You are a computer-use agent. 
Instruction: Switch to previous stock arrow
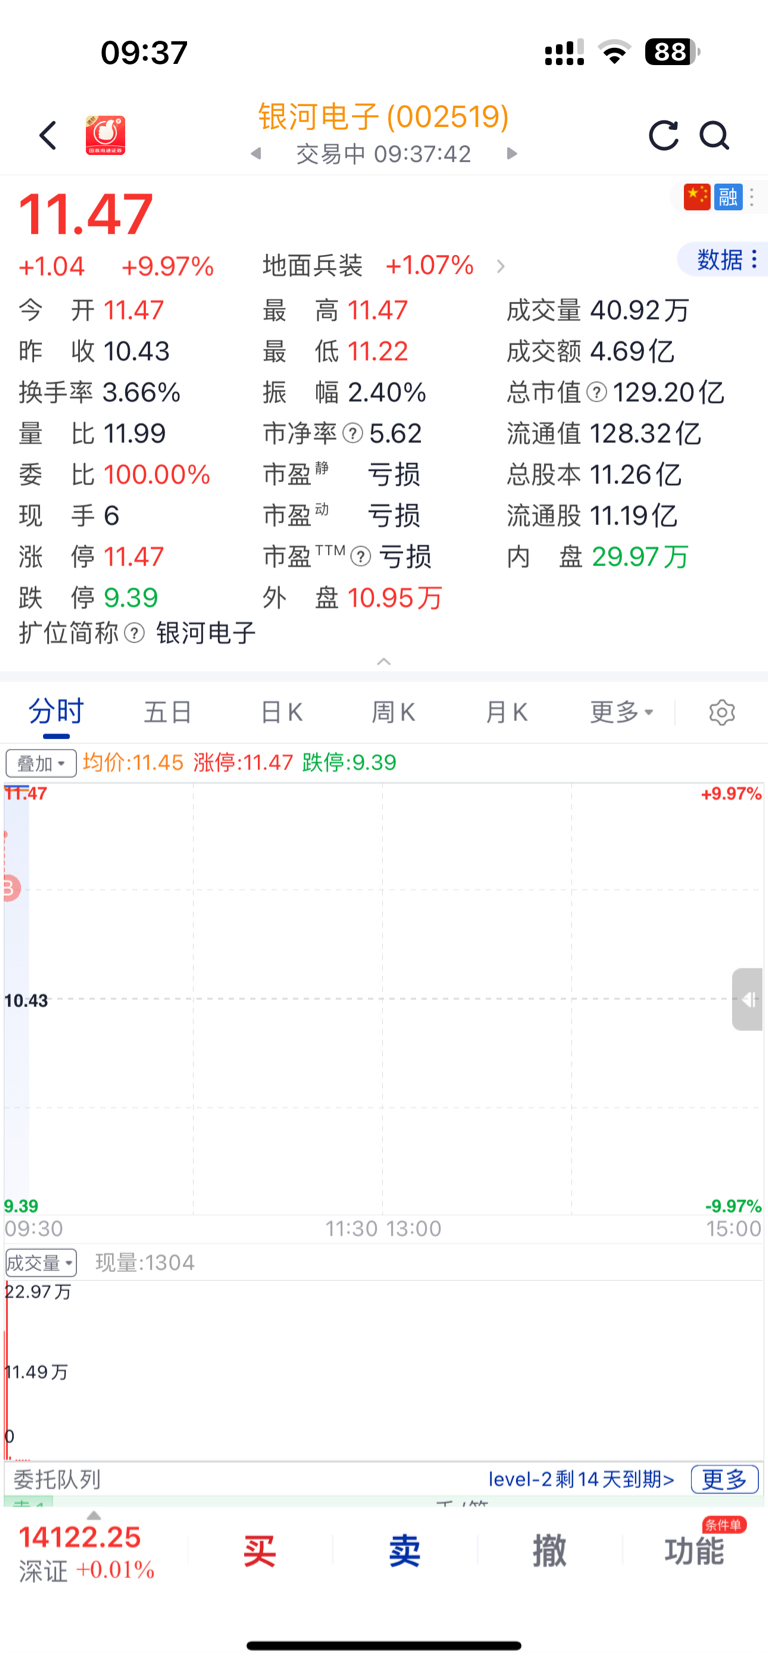256,154
